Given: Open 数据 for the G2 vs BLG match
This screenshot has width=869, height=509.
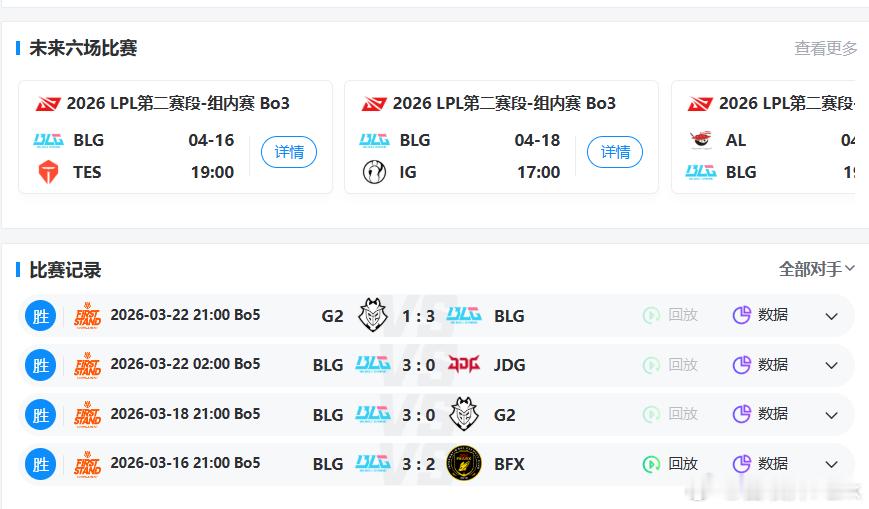Looking at the screenshot, I should click(x=761, y=315).
